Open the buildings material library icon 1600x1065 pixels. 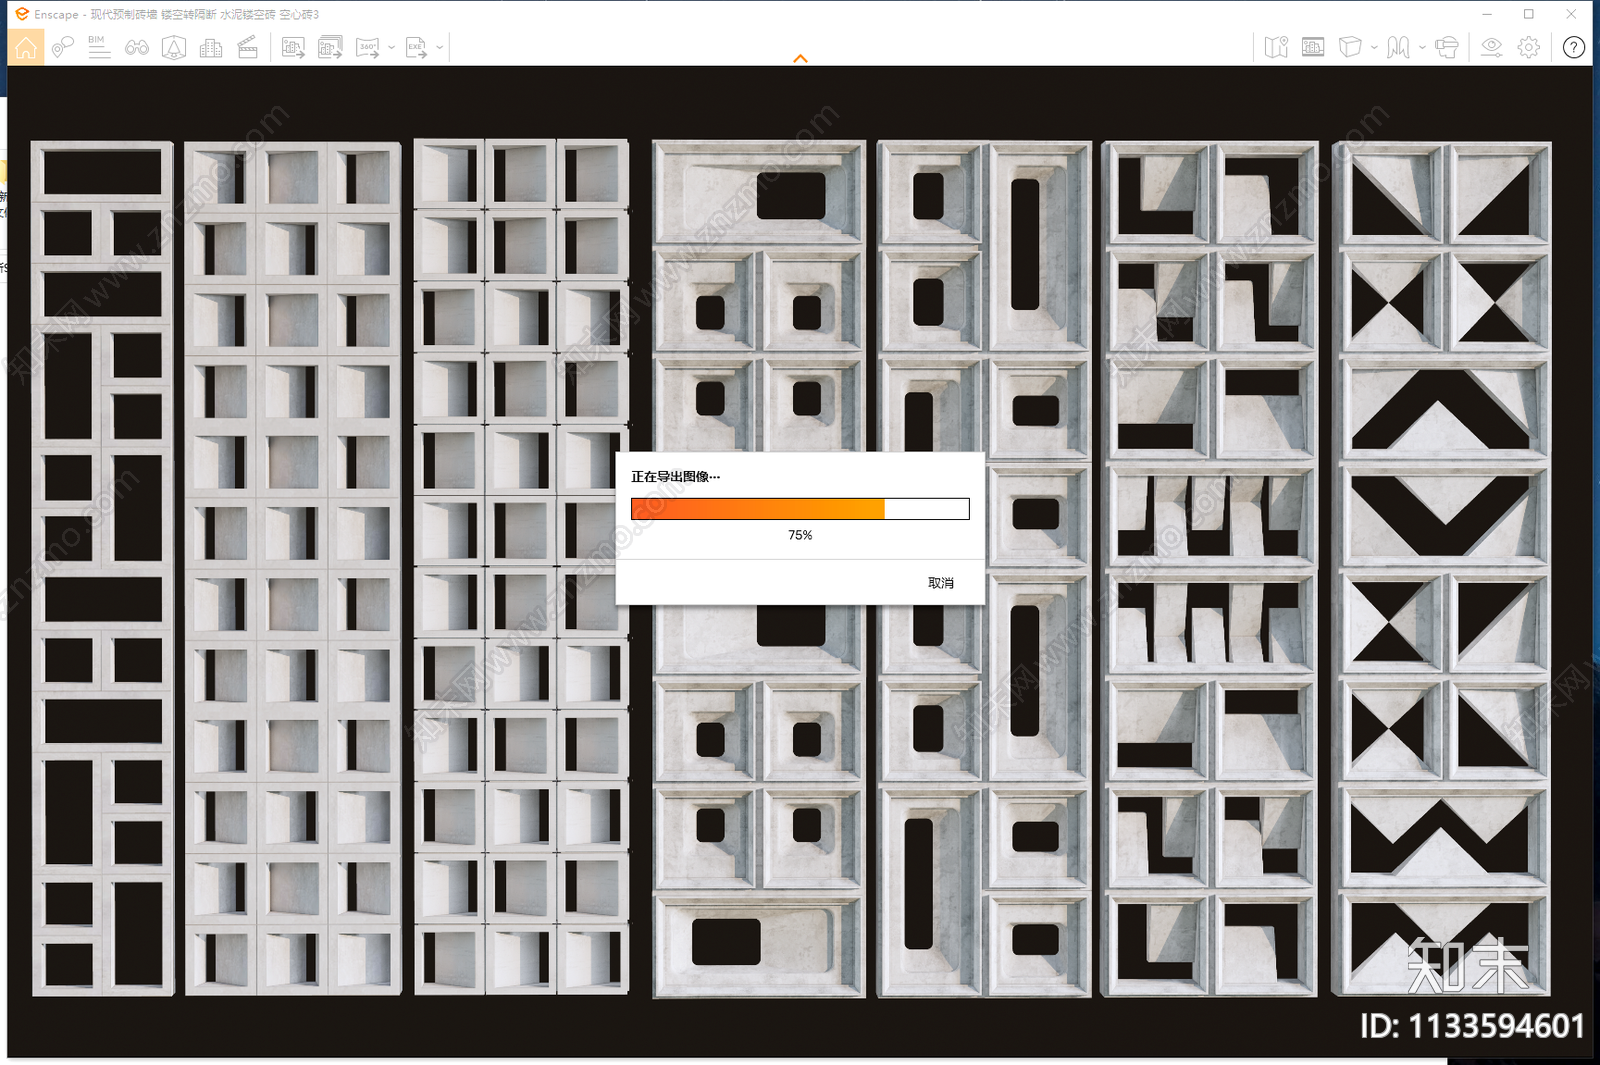click(x=211, y=47)
